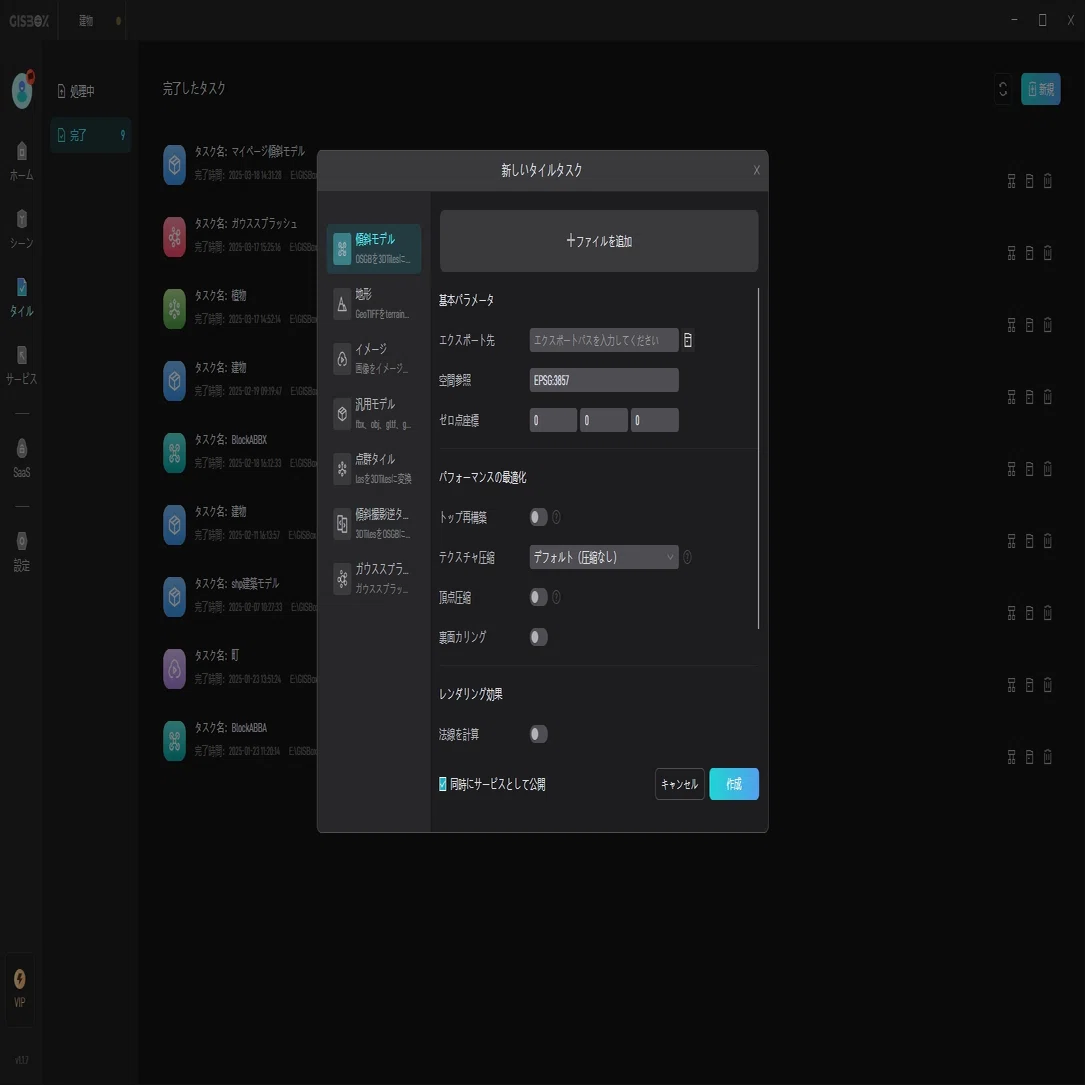
Task: Click the refresh icon next to 新規
Action: (1003, 89)
